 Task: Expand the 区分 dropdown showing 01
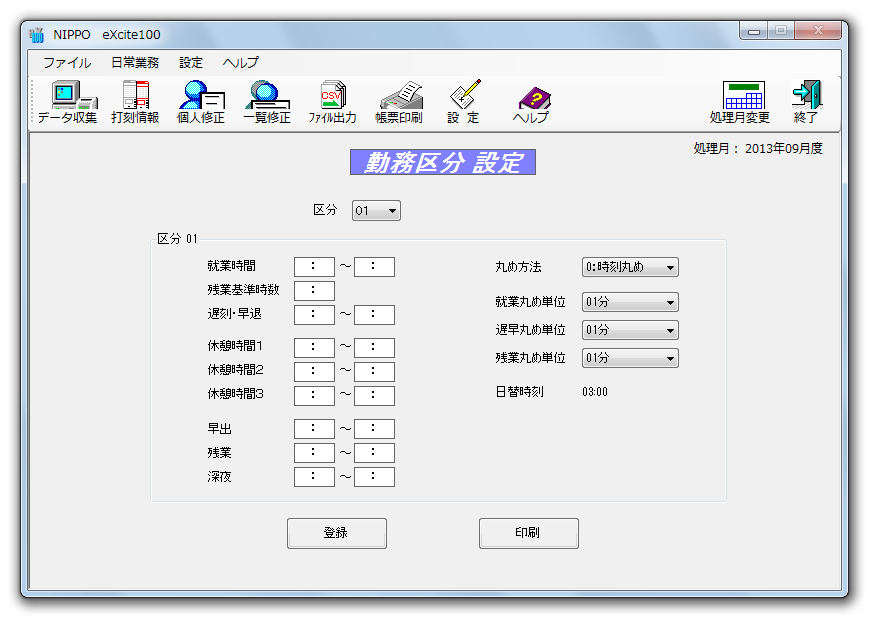[376, 211]
